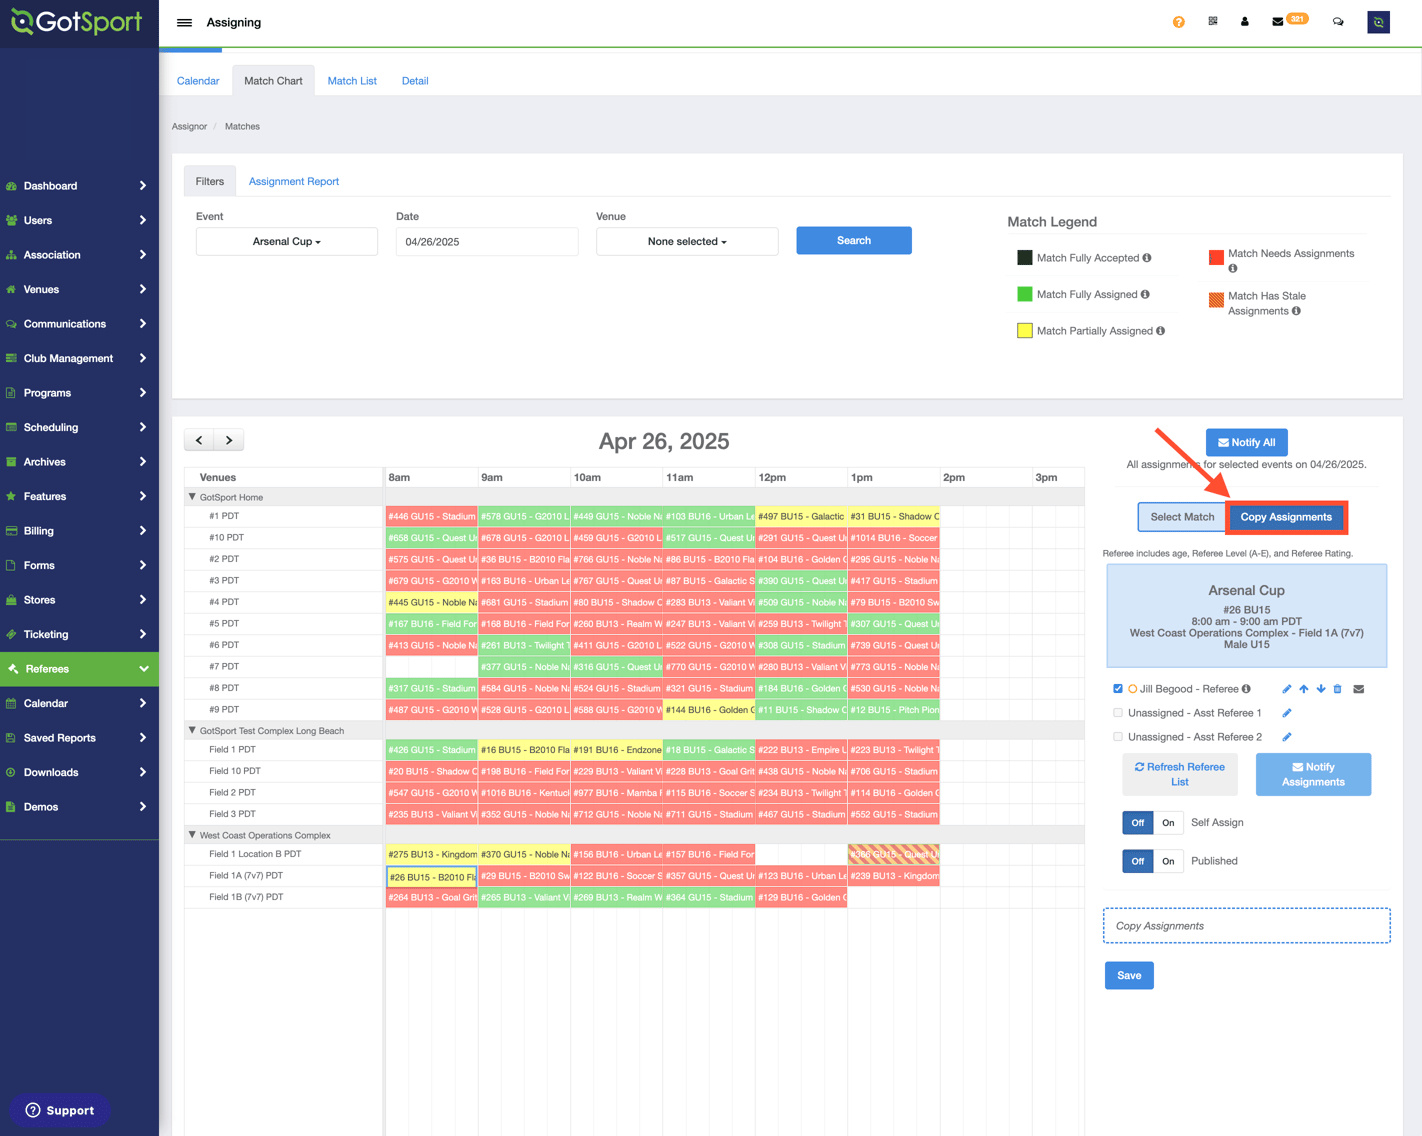Switch to the Match List tab
The width and height of the screenshot is (1422, 1136).
click(352, 81)
